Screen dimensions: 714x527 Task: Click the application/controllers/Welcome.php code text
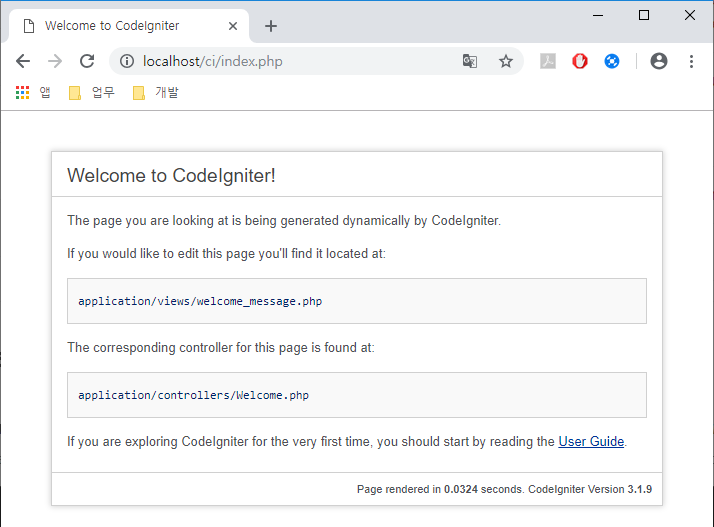click(x=194, y=395)
